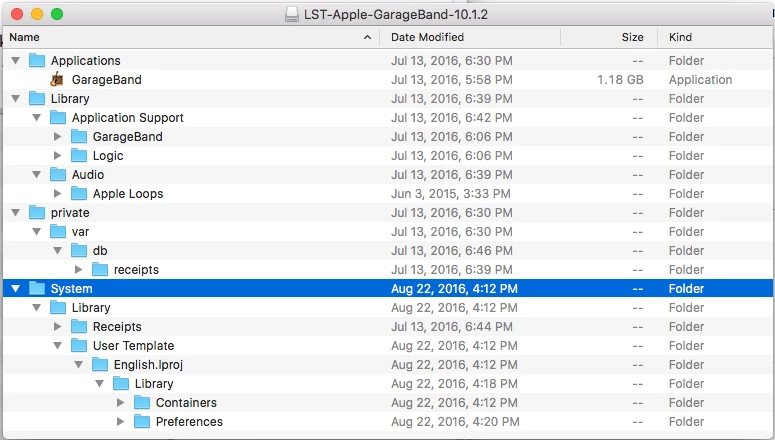Select the Application Support row name
The width and height of the screenshot is (775, 440).
[128, 118]
